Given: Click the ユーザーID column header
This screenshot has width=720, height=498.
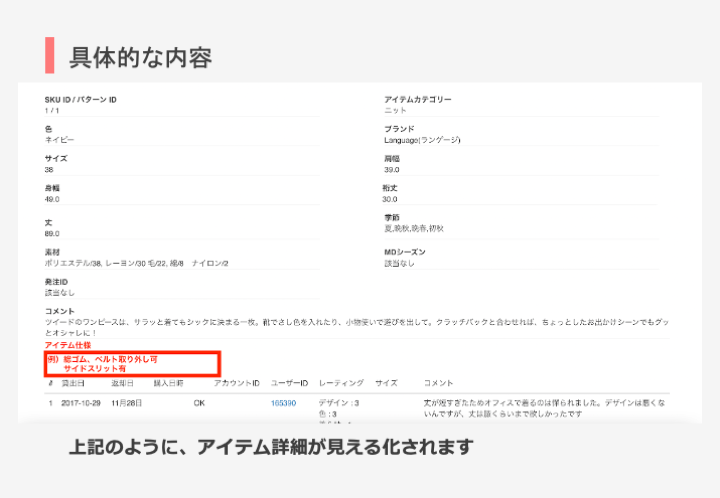Looking at the screenshot, I should coord(289,383).
